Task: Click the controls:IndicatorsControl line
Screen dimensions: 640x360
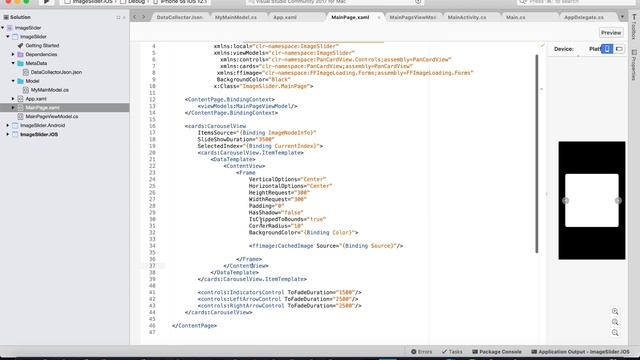Action: pyautogui.click(x=280, y=292)
